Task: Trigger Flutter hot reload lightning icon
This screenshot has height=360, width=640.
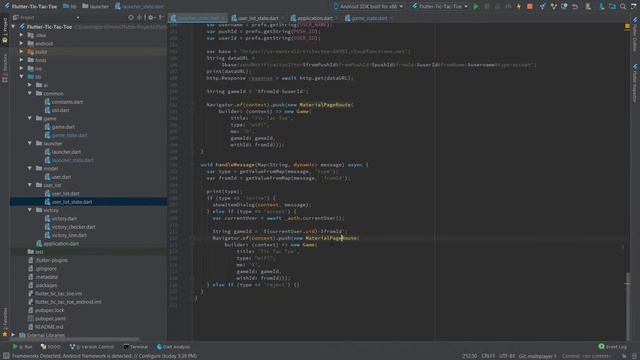Action: click(x=519, y=7)
